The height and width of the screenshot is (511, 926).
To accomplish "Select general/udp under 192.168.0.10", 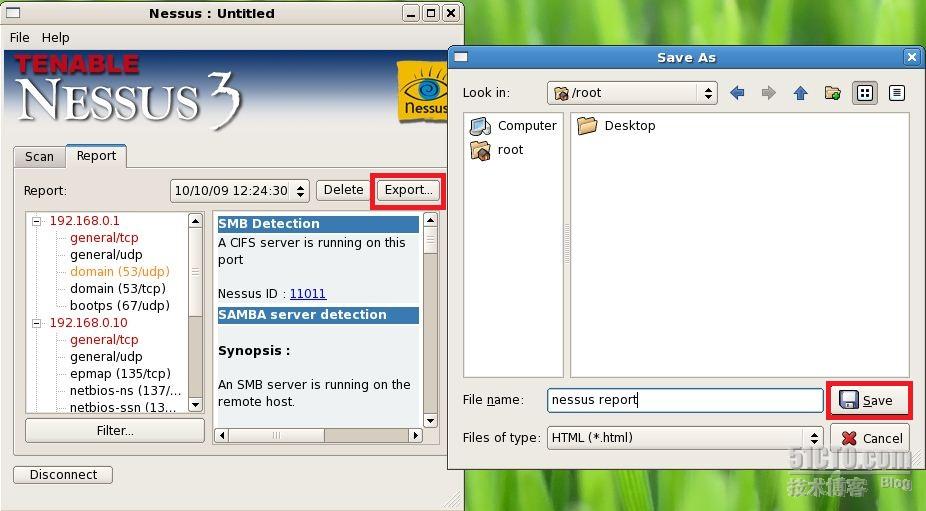I will pos(106,357).
